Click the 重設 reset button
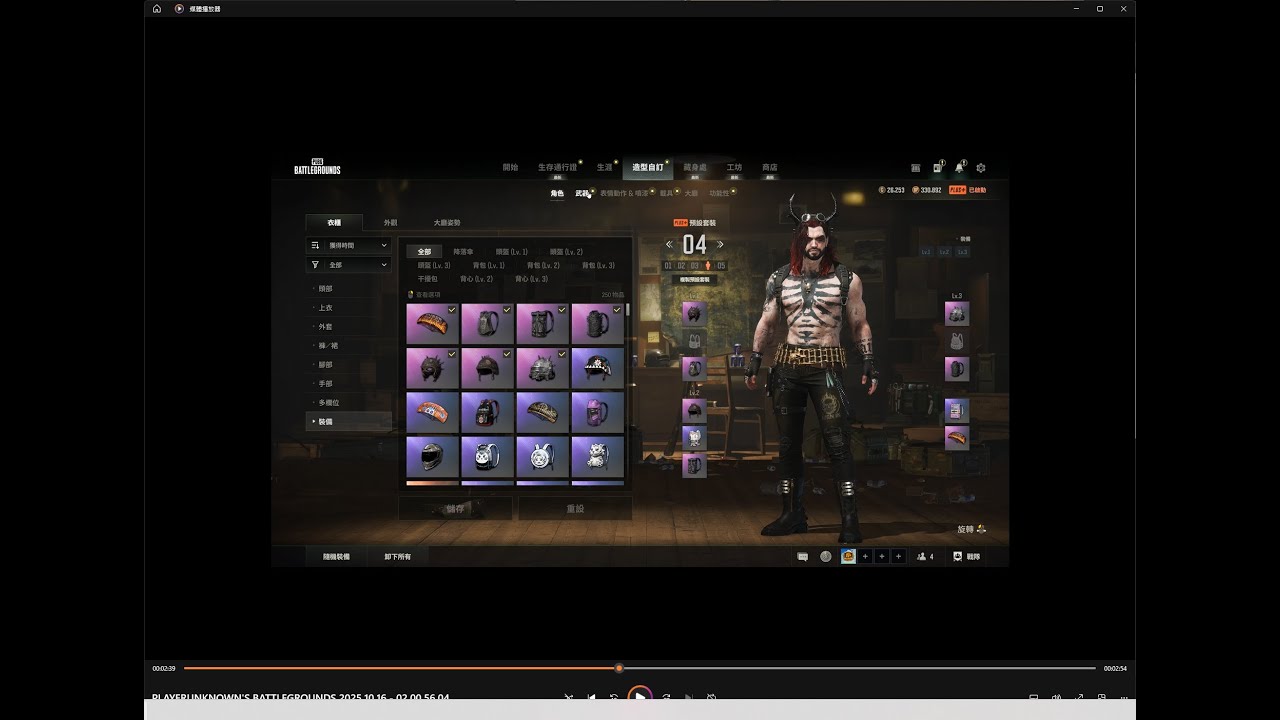Image resolution: width=1280 pixels, height=720 pixels. (x=575, y=508)
